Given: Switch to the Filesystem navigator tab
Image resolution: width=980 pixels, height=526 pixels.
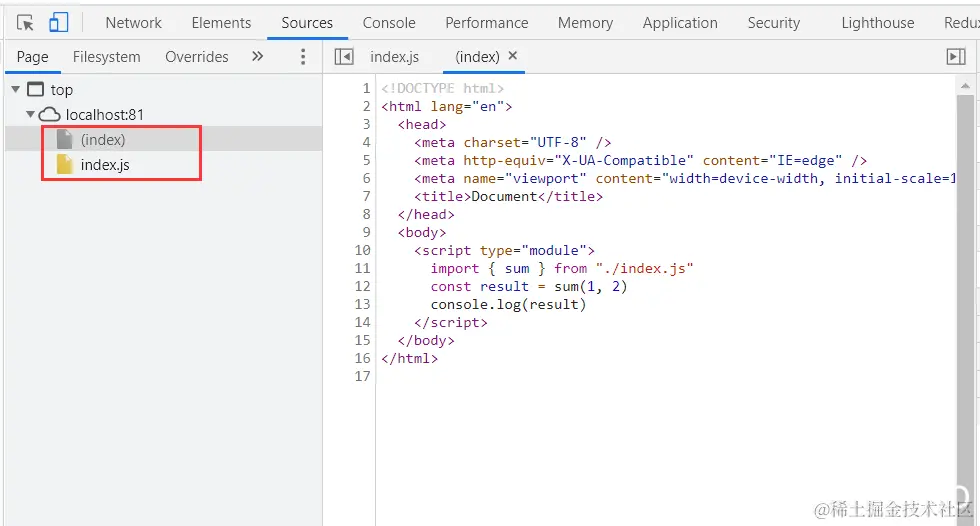Looking at the screenshot, I should tap(106, 57).
